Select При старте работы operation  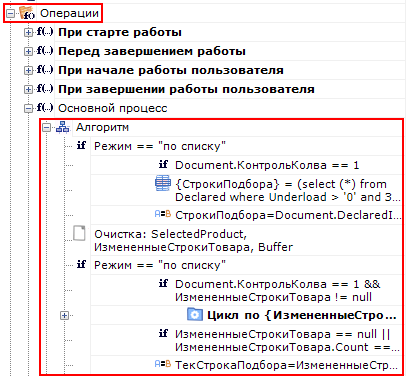[120, 32]
